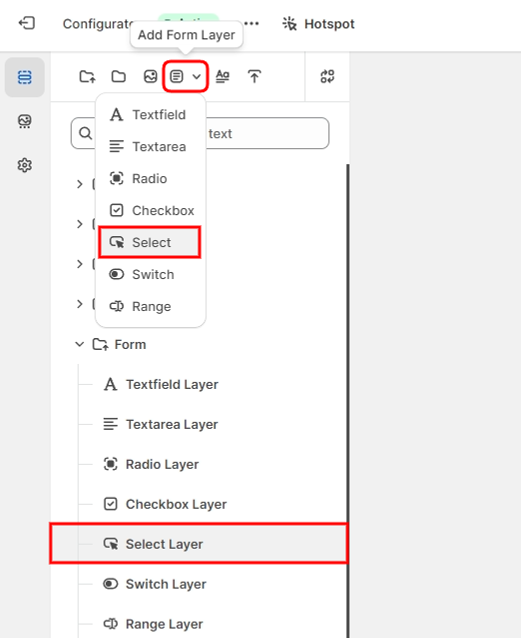Viewport: 521px width, 638px height.
Task: Open the Add Form Layer dropdown button
Action: (x=186, y=76)
